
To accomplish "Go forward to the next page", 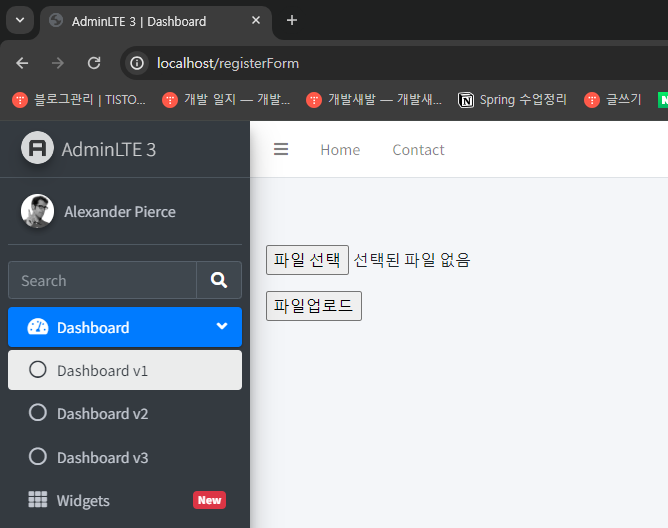I will [x=58, y=63].
